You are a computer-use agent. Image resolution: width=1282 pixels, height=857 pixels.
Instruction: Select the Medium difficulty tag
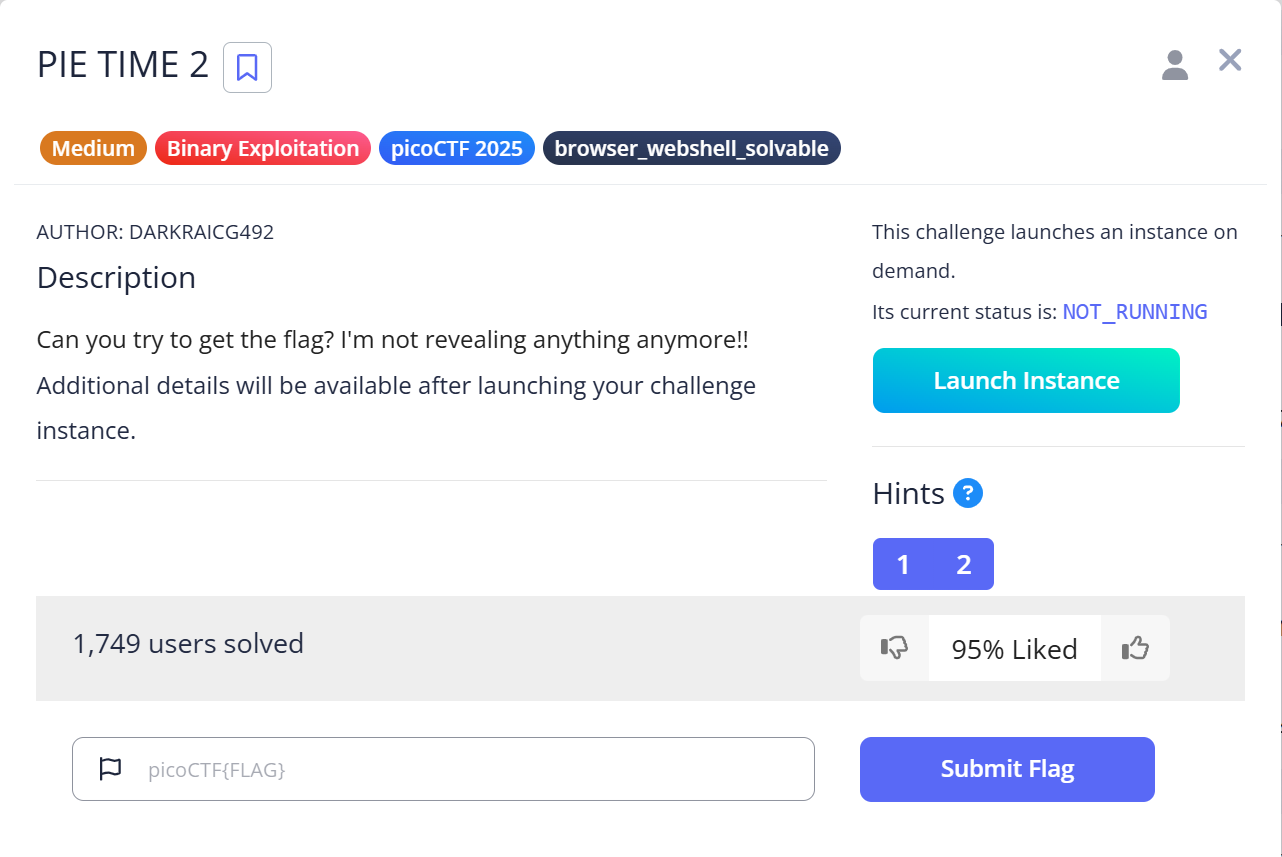coord(93,149)
